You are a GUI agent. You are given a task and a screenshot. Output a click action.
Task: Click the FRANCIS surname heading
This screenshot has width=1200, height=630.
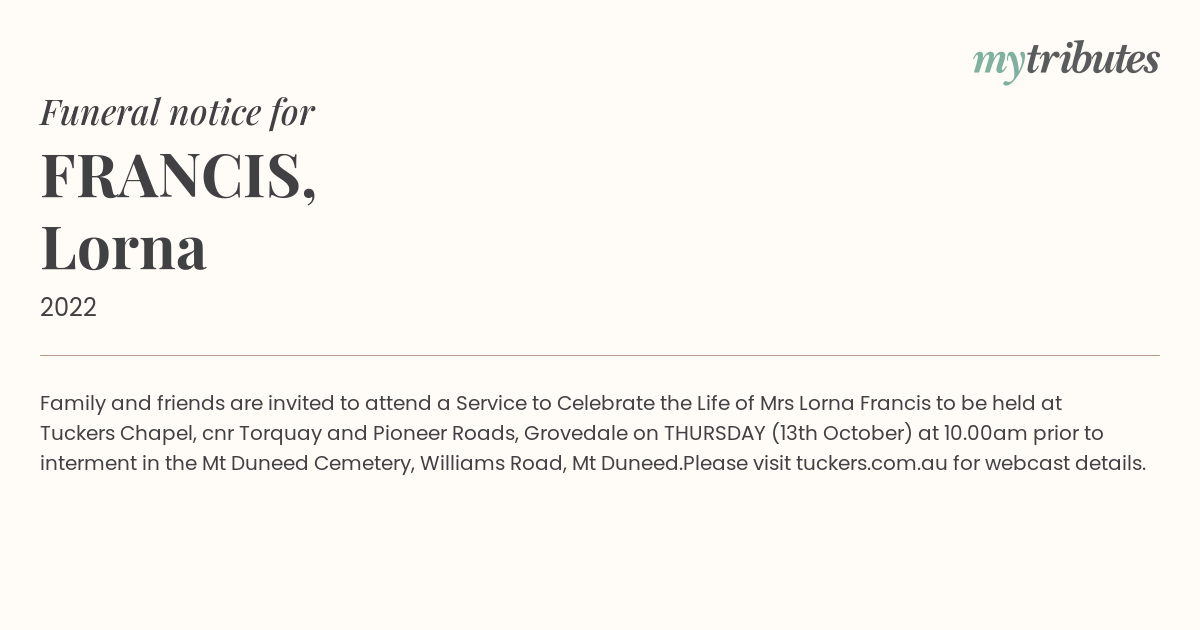click(178, 176)
